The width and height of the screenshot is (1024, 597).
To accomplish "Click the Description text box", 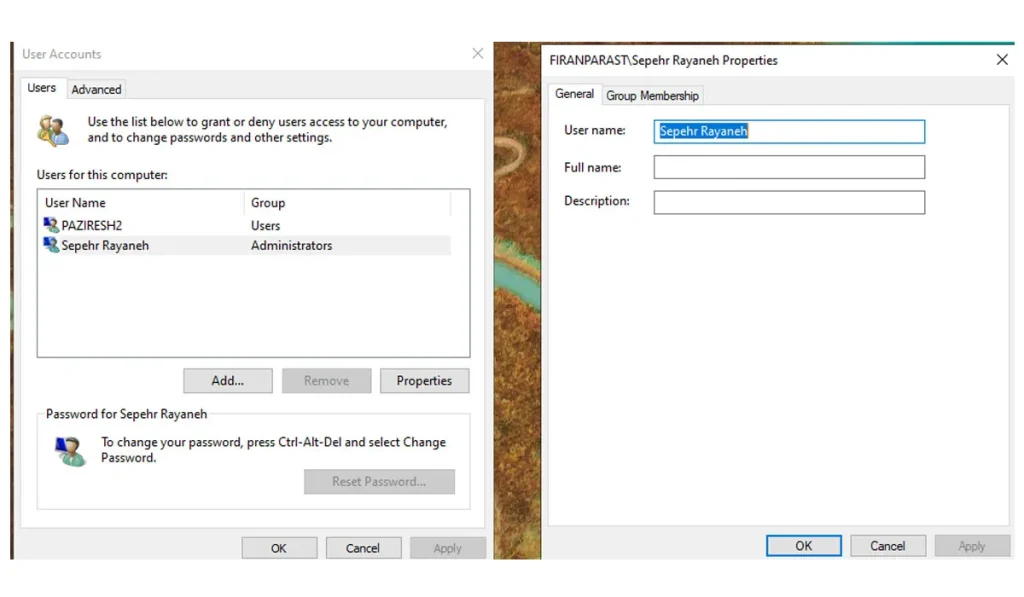I will point(789,202).
